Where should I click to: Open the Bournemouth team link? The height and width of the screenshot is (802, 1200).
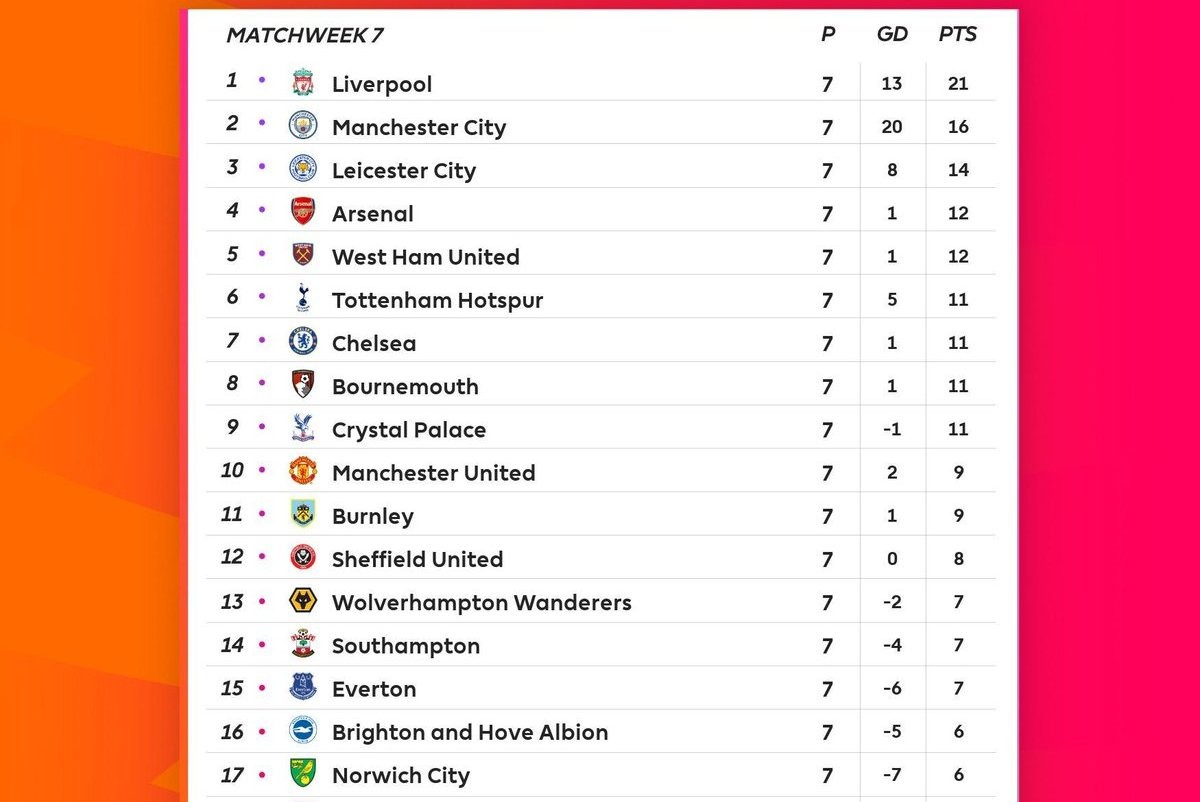405,386
